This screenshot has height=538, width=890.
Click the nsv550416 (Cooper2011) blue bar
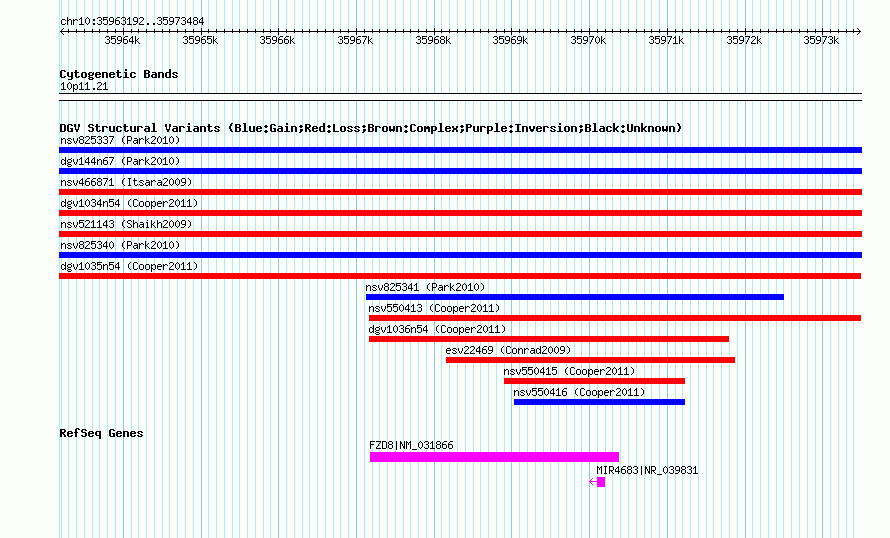[x=599, y=402]
